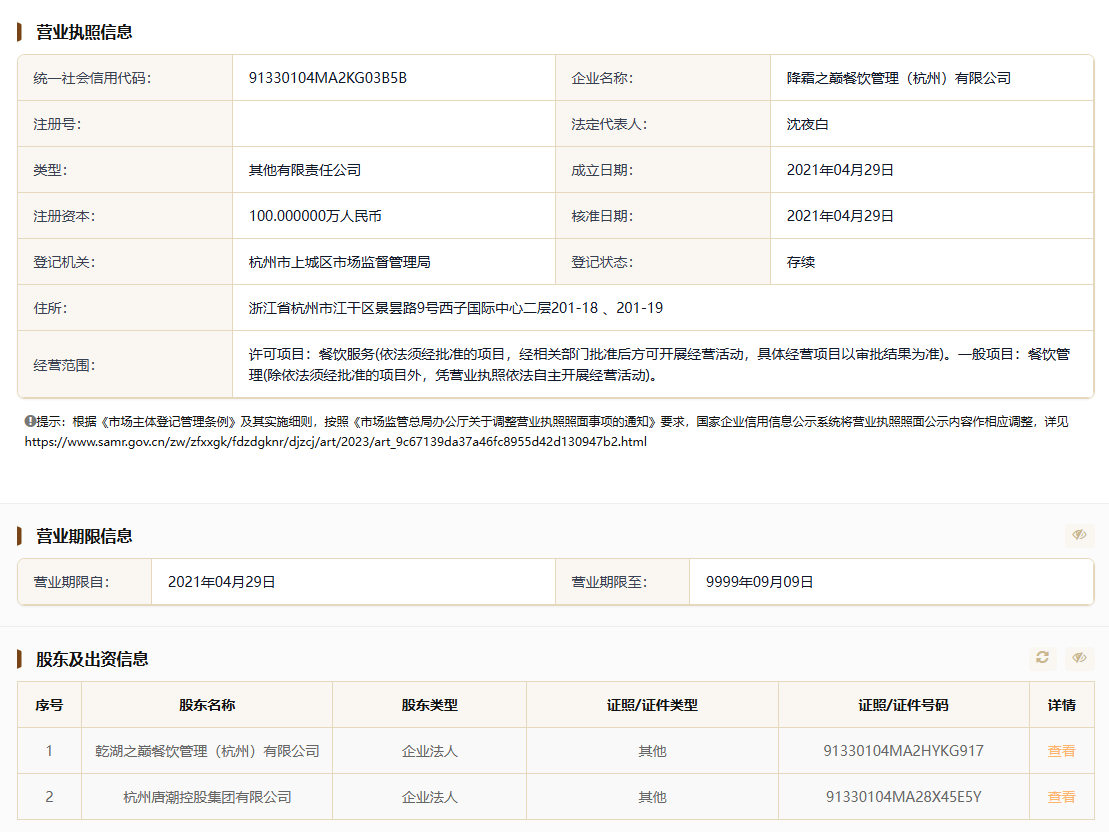Viewport: 1109px width, 832px height.
Task: Refresh the 股东及出资信息 table
Action: coord(1043,658)
